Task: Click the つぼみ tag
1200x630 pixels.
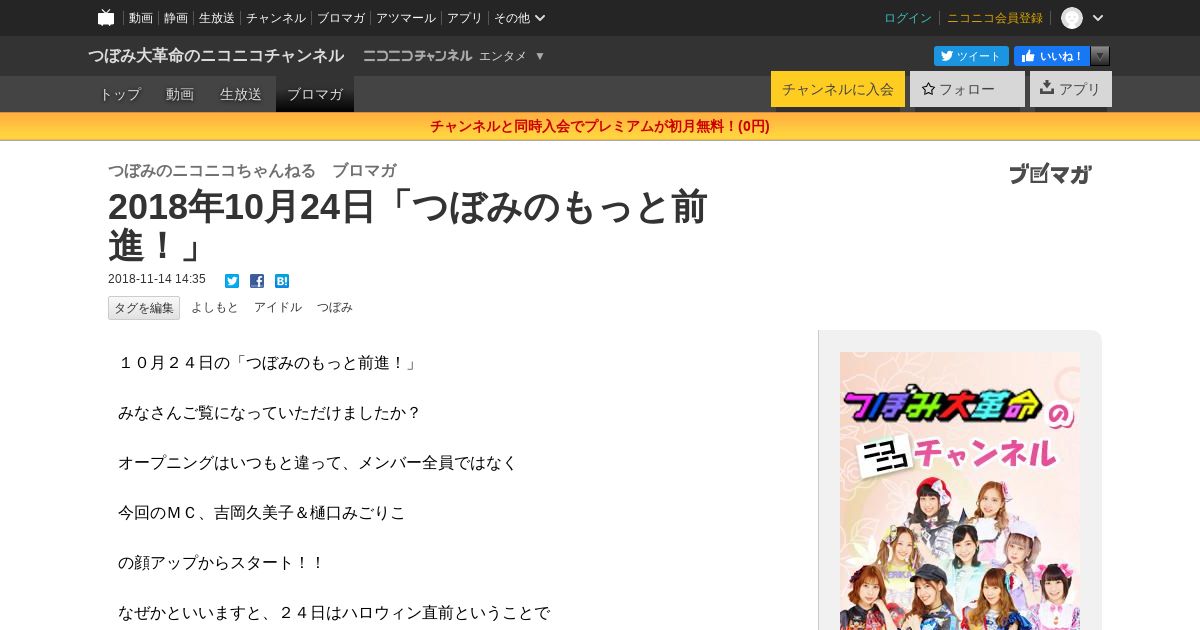Action: [335, 308]
